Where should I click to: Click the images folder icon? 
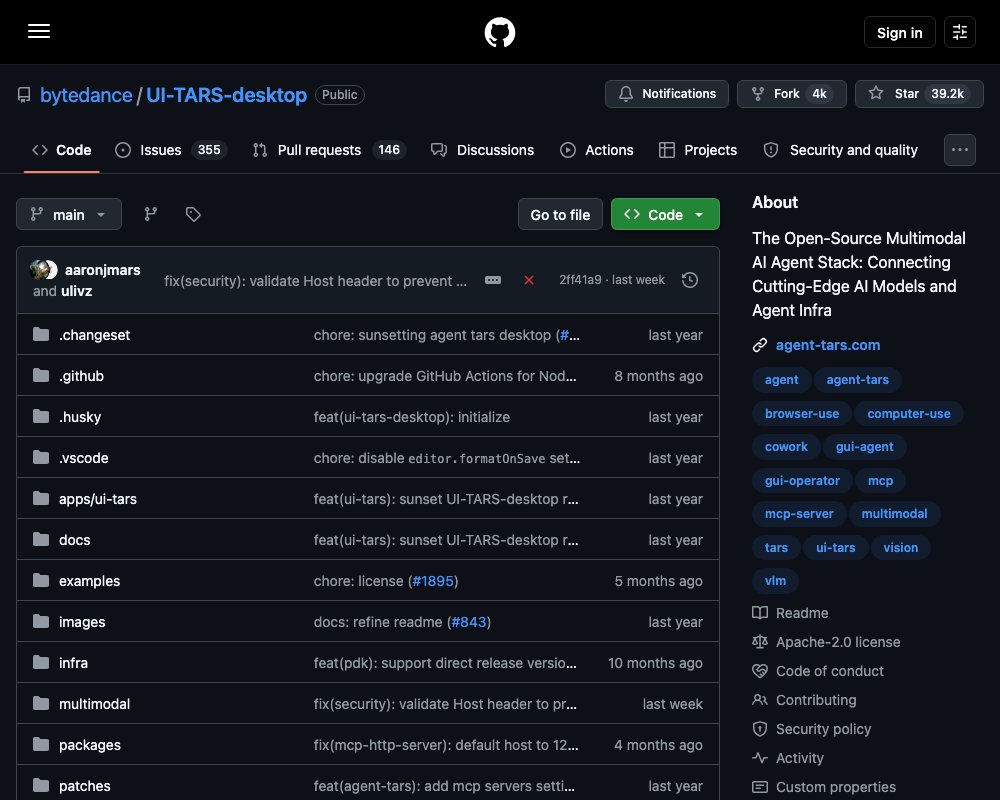(41, 621)
